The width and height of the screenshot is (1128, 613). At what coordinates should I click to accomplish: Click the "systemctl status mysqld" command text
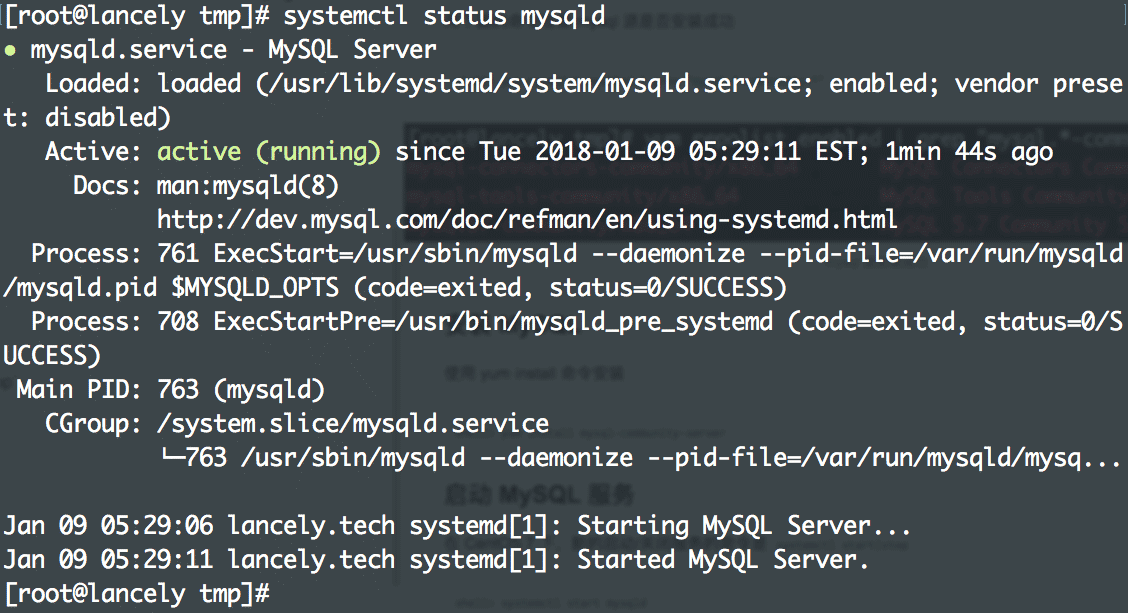(444, 16)
